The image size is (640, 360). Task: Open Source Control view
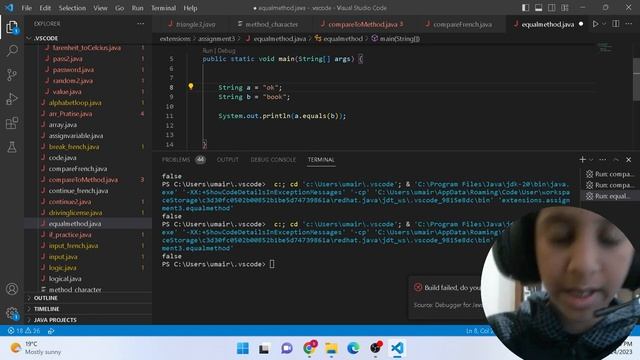click(12, 75)
